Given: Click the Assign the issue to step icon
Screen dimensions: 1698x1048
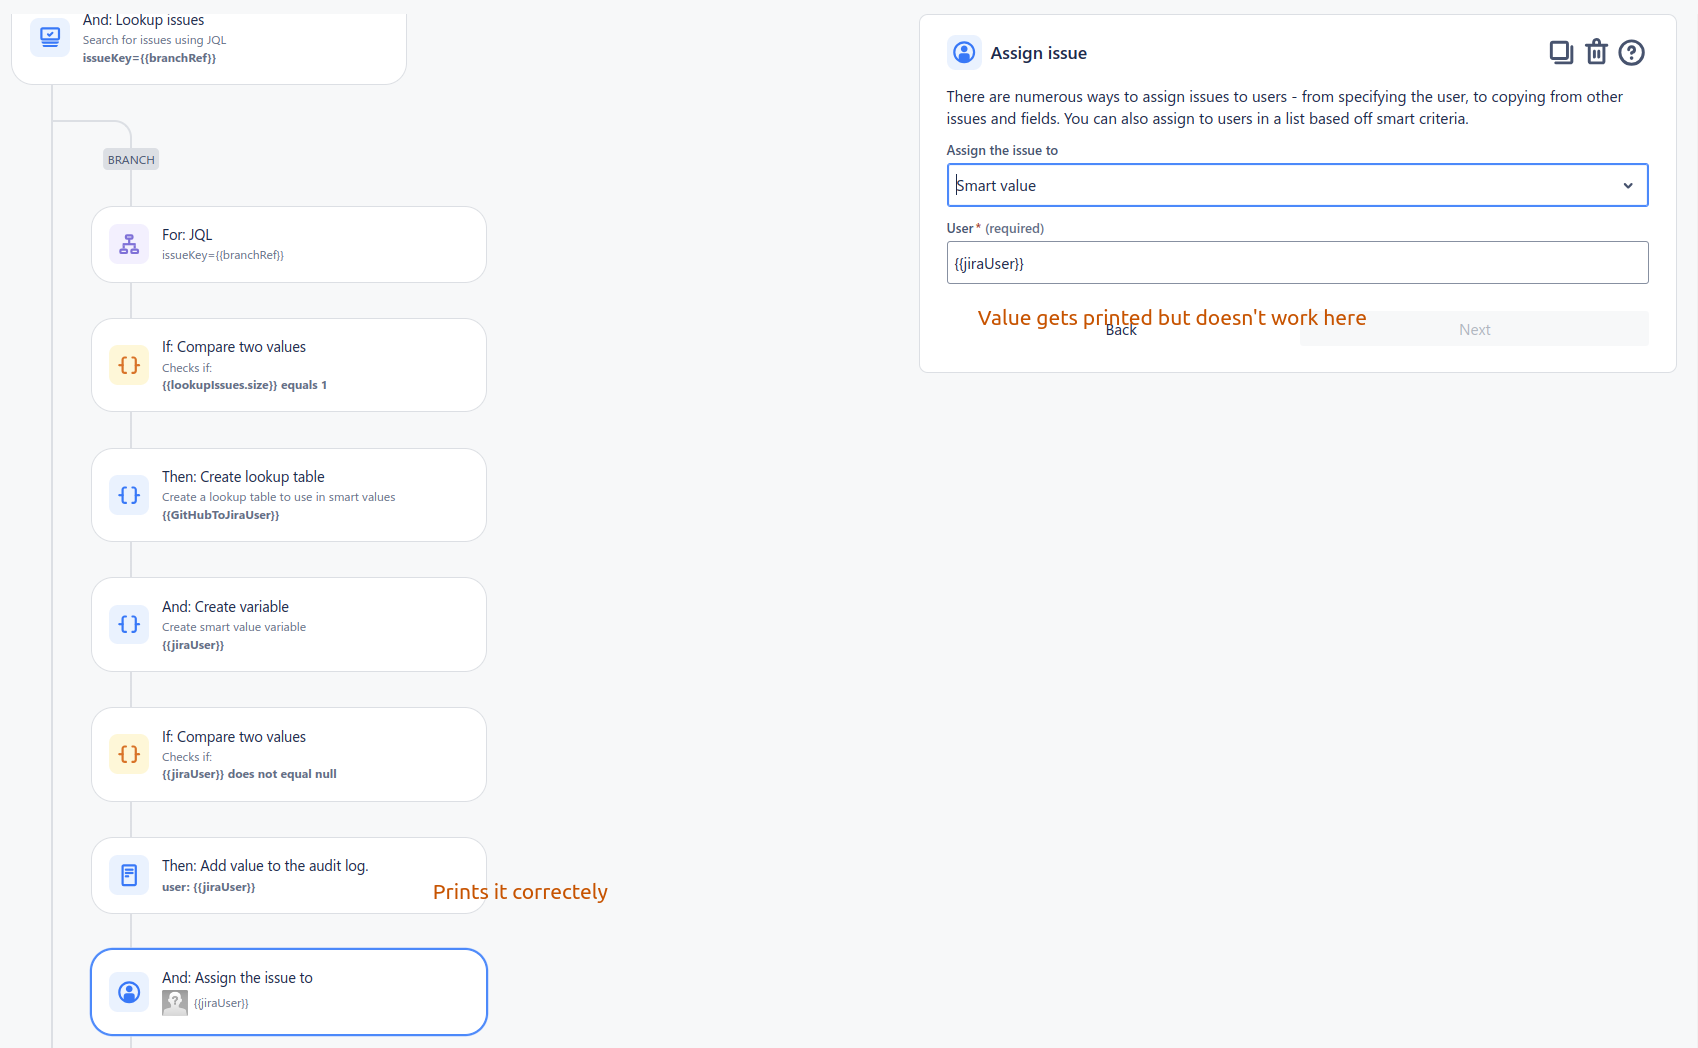Looking at the screenshot, I should point(129,992).
